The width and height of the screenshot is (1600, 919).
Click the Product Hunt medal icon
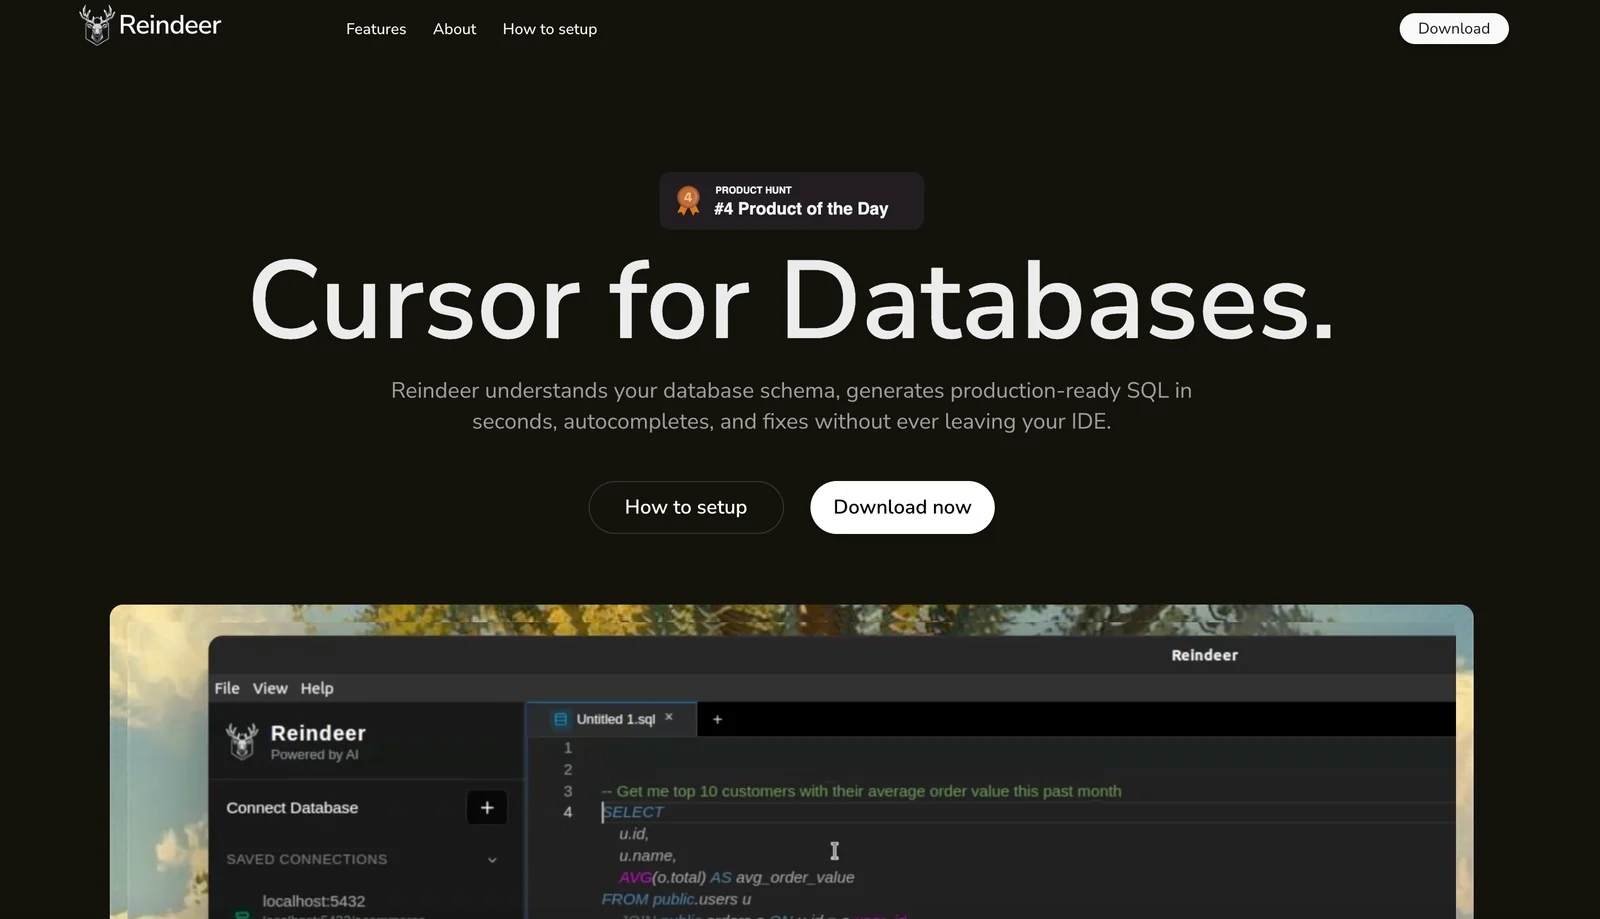click(x=688, y=200)
